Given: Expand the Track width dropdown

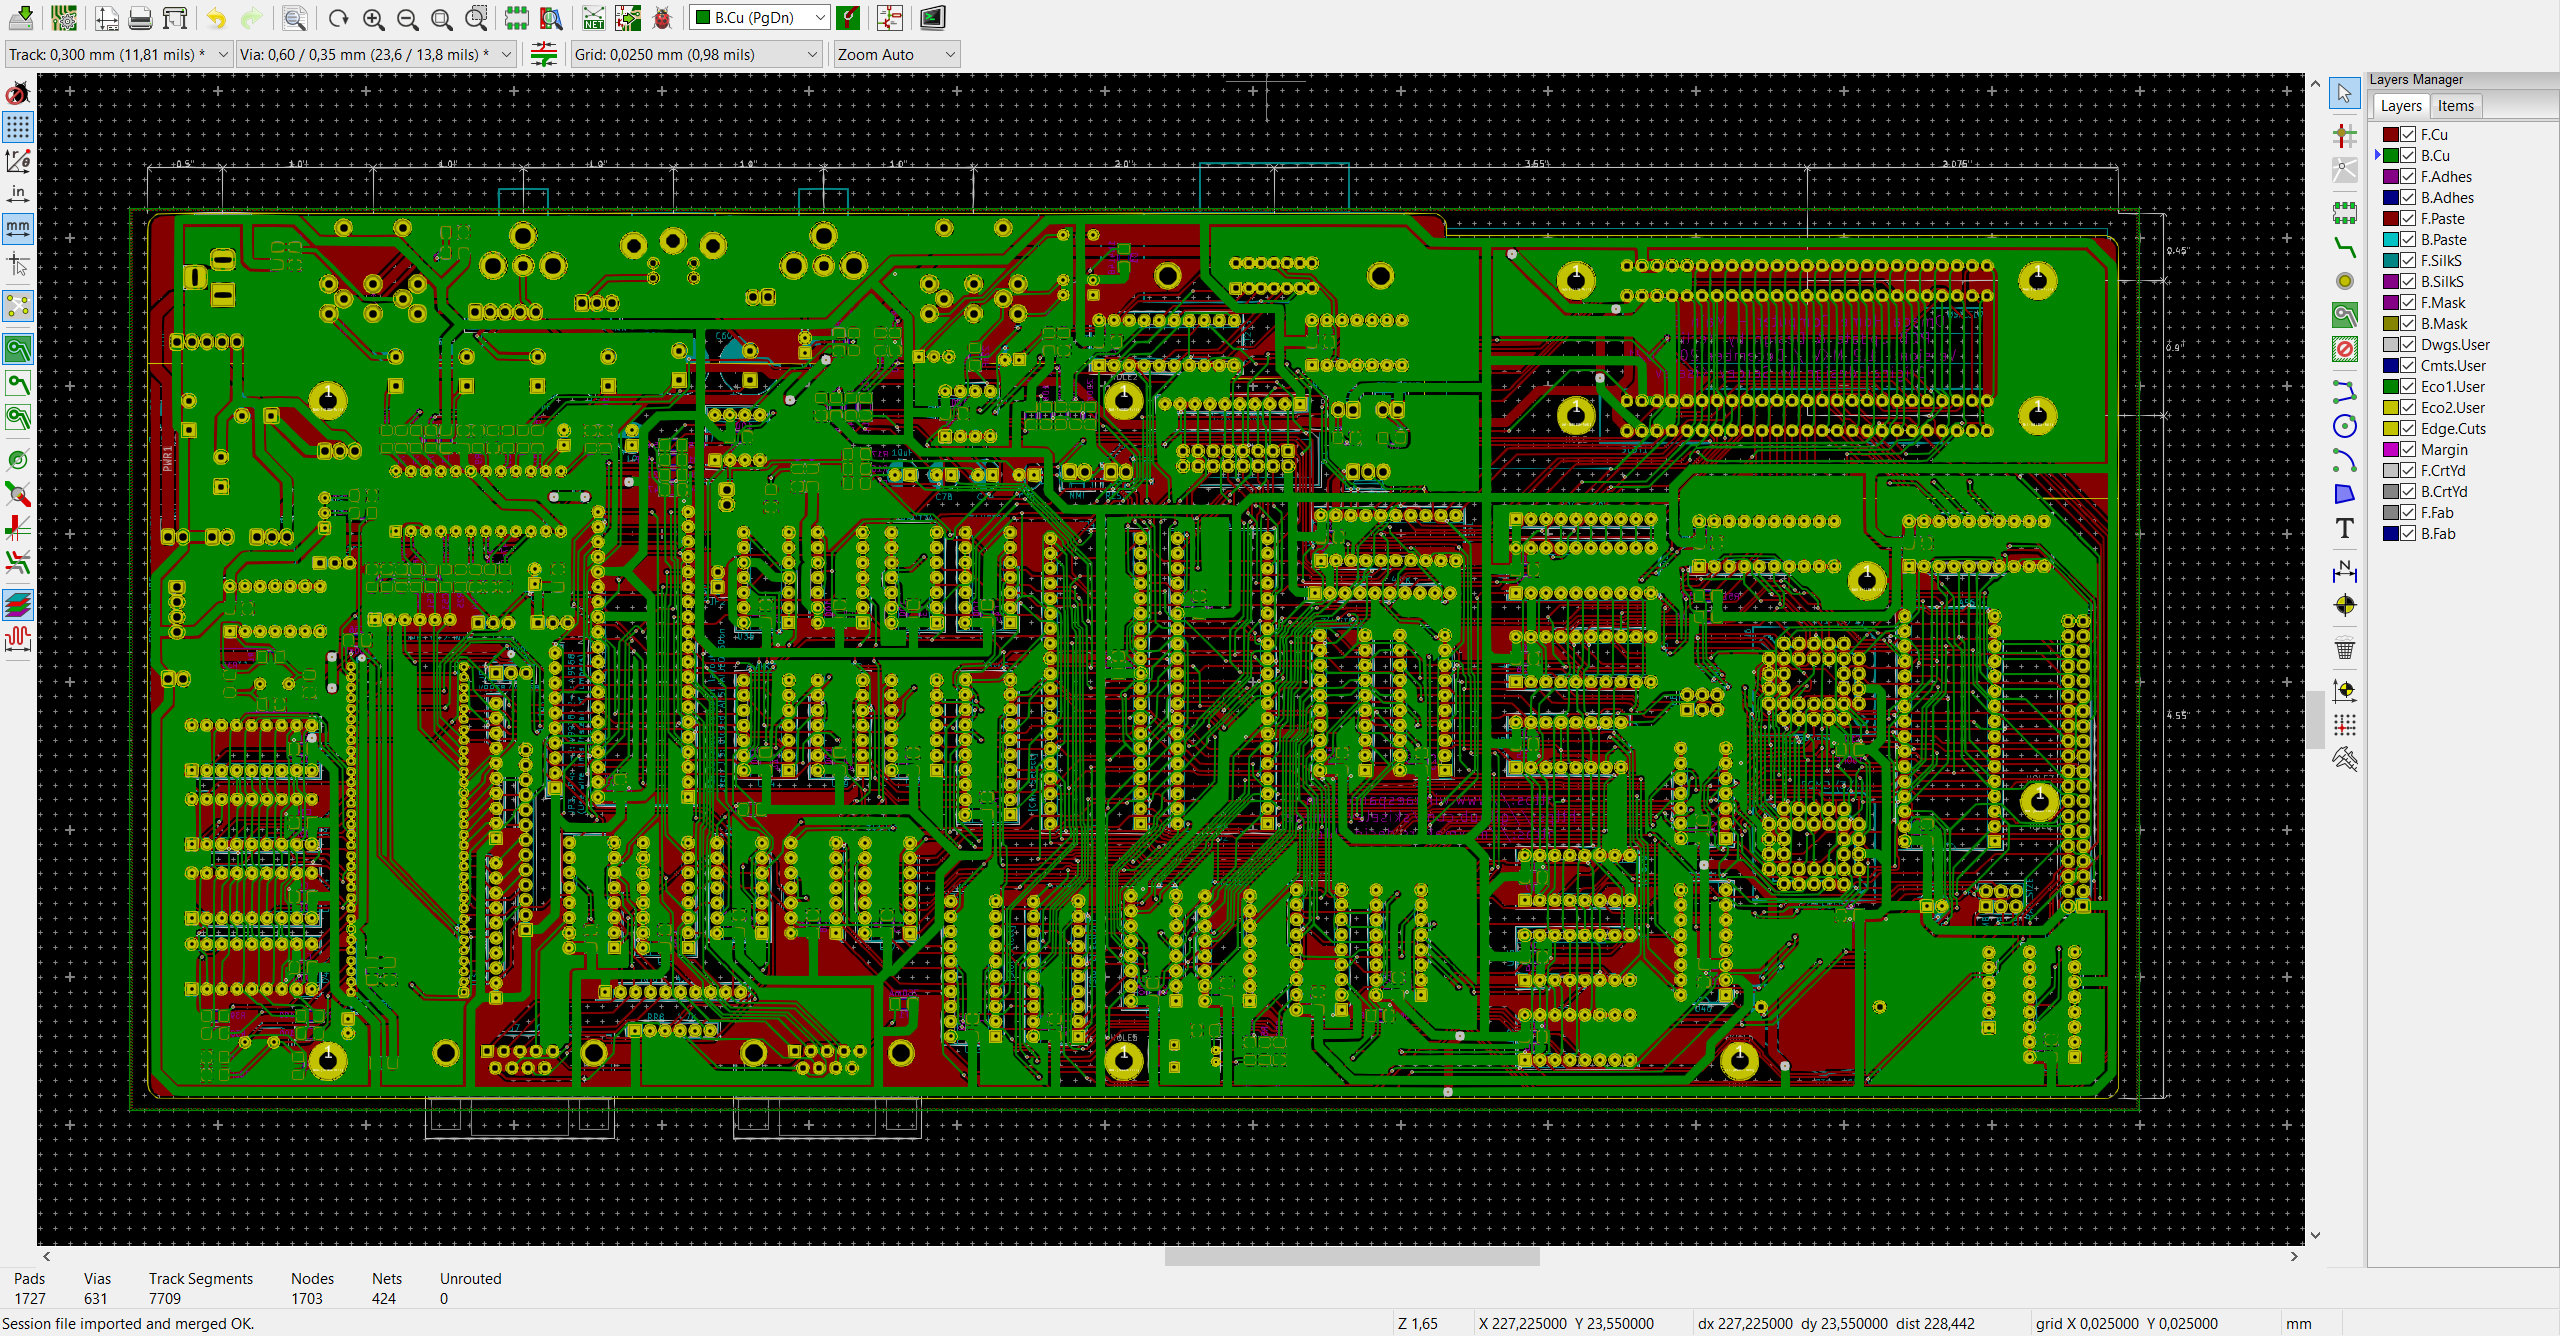Looking at the screenshot, I should point(118,54).
